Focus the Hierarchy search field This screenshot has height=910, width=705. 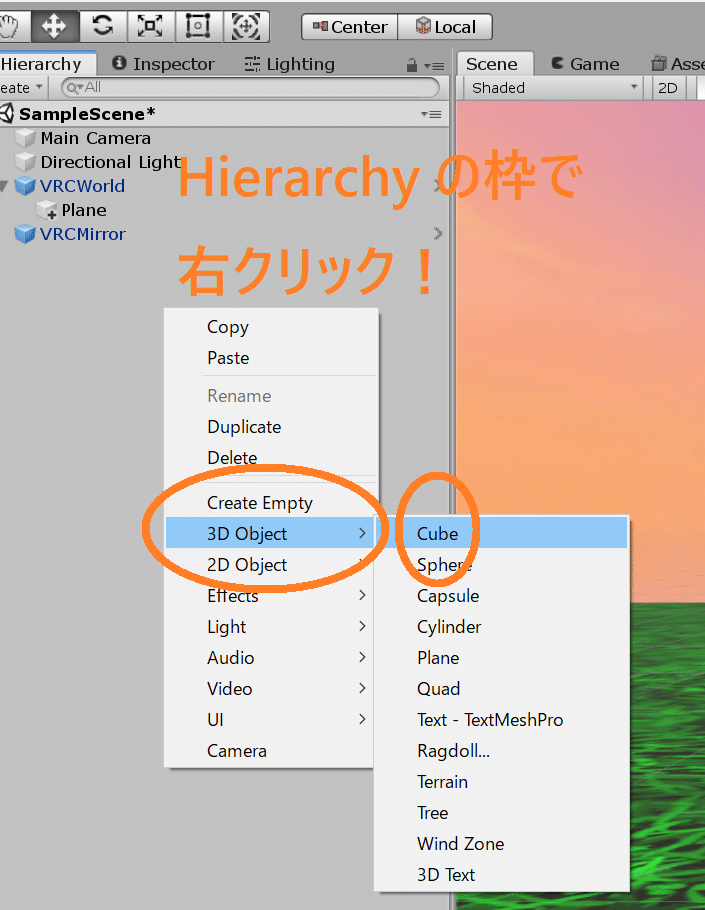pos(250,88)
